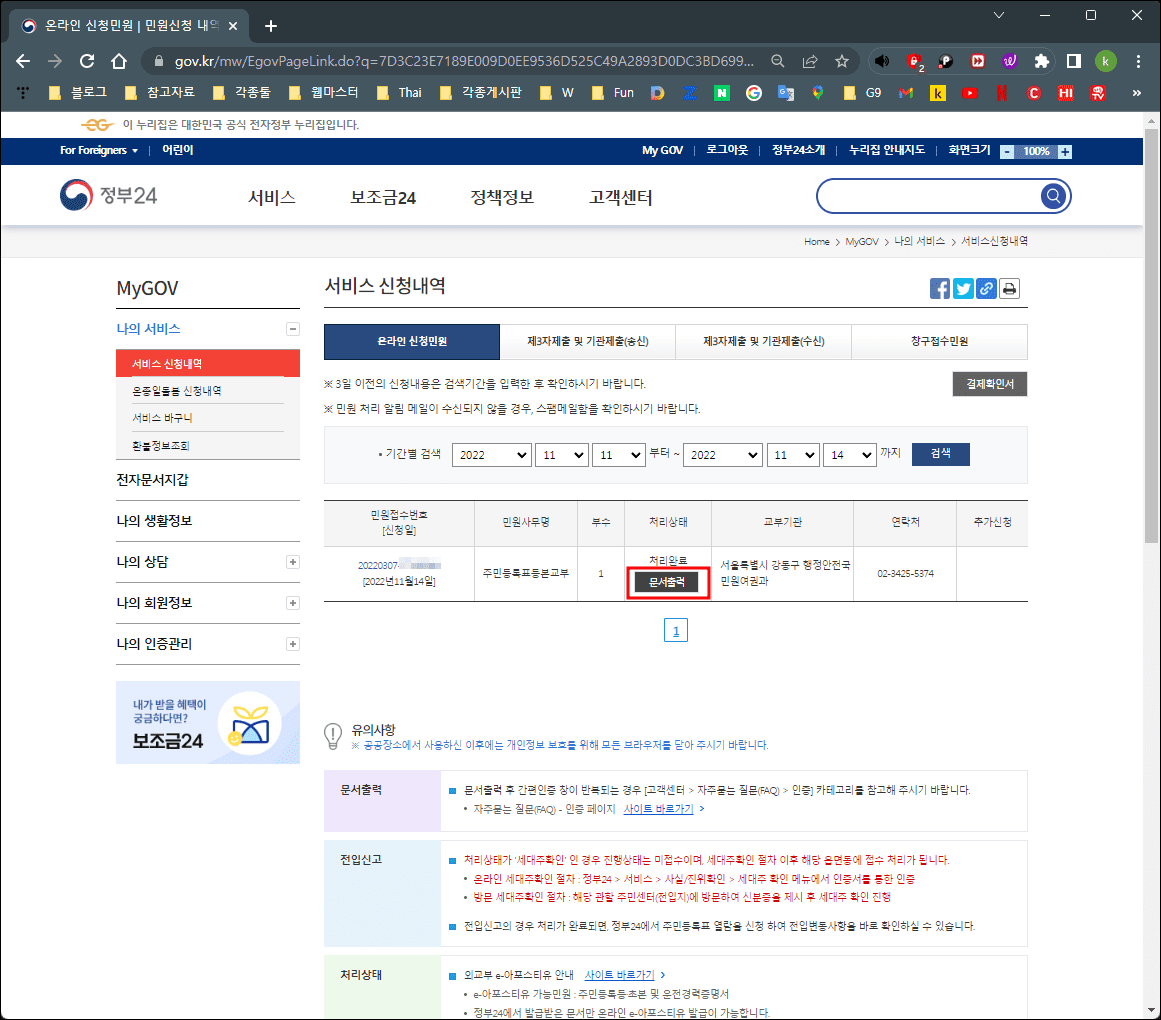Print the page using the printer icon
1161x1020 pixels.
tap(1009, 288)
